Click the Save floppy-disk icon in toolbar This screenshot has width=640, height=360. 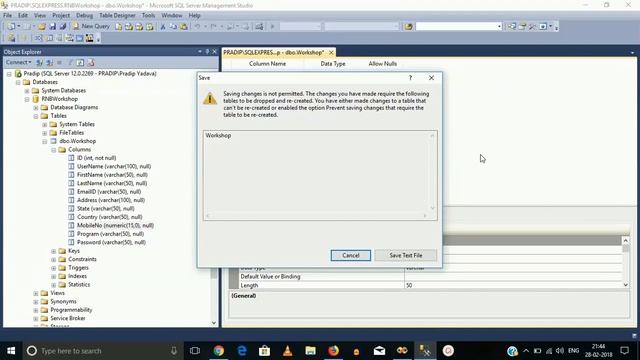(x=52, y=27)
